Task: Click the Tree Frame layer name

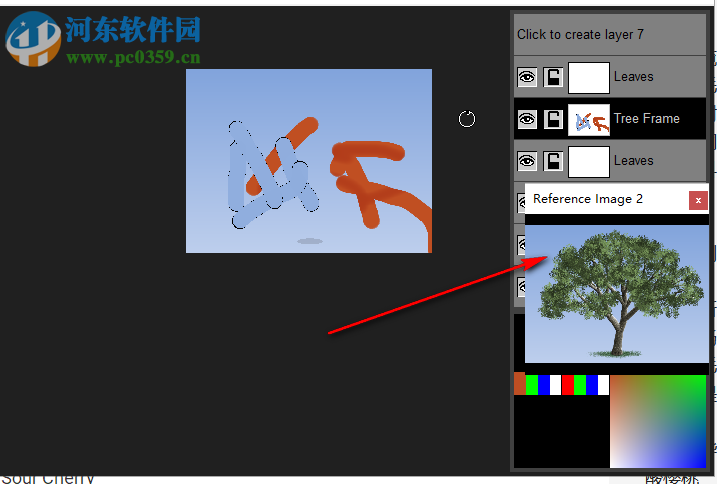Action: 647,118
